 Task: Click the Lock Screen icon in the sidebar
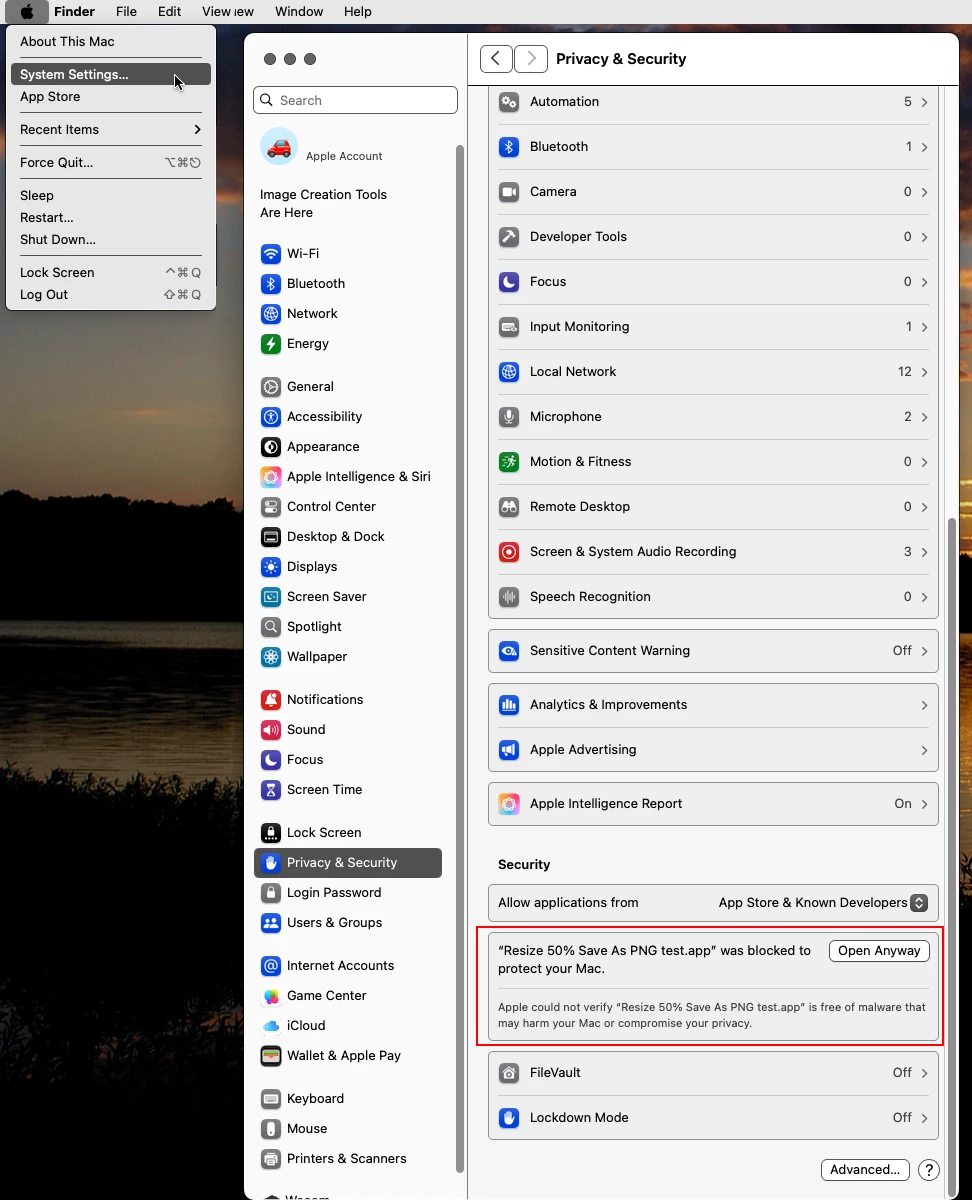(x=271, y=832)
